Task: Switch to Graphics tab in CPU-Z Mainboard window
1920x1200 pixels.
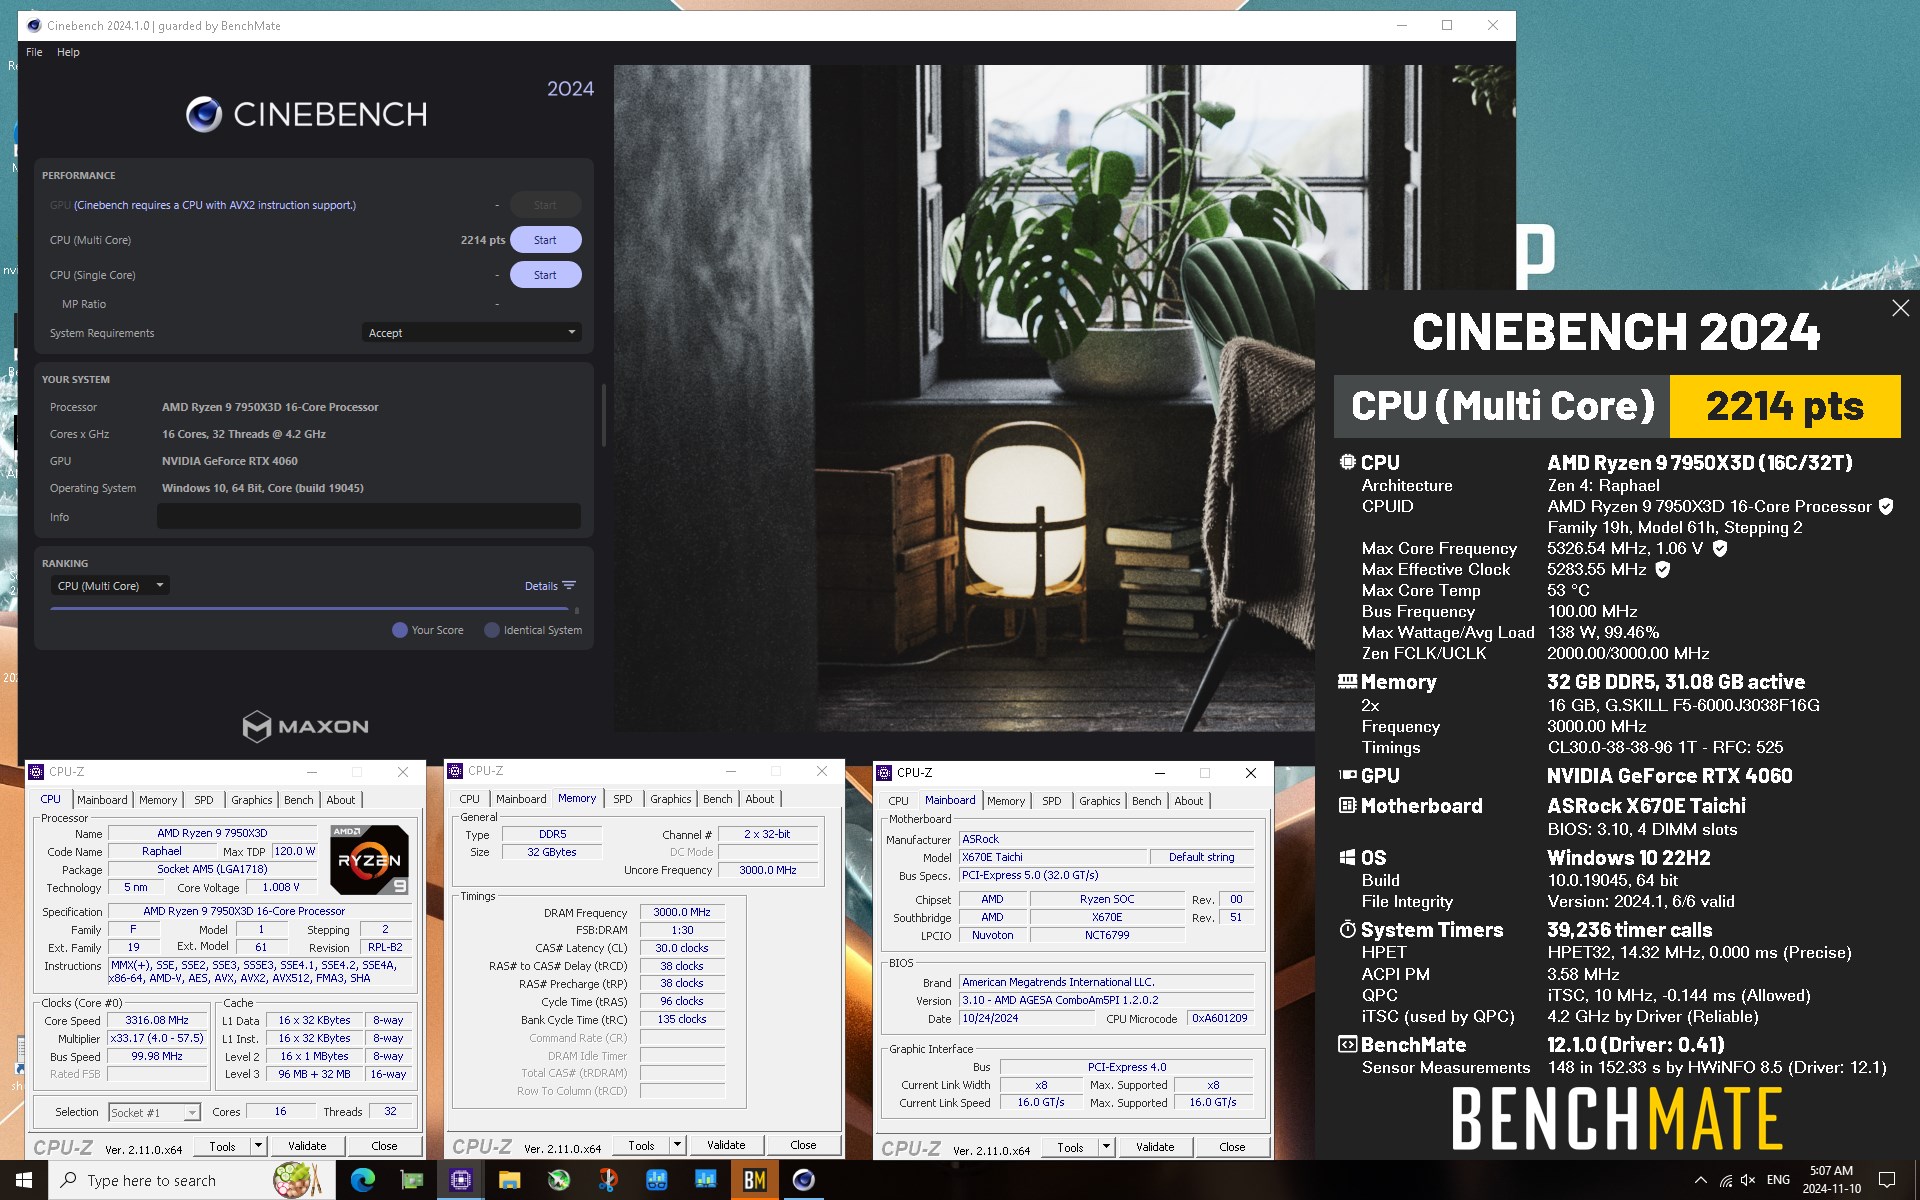Action: [x=1100, y=801]
